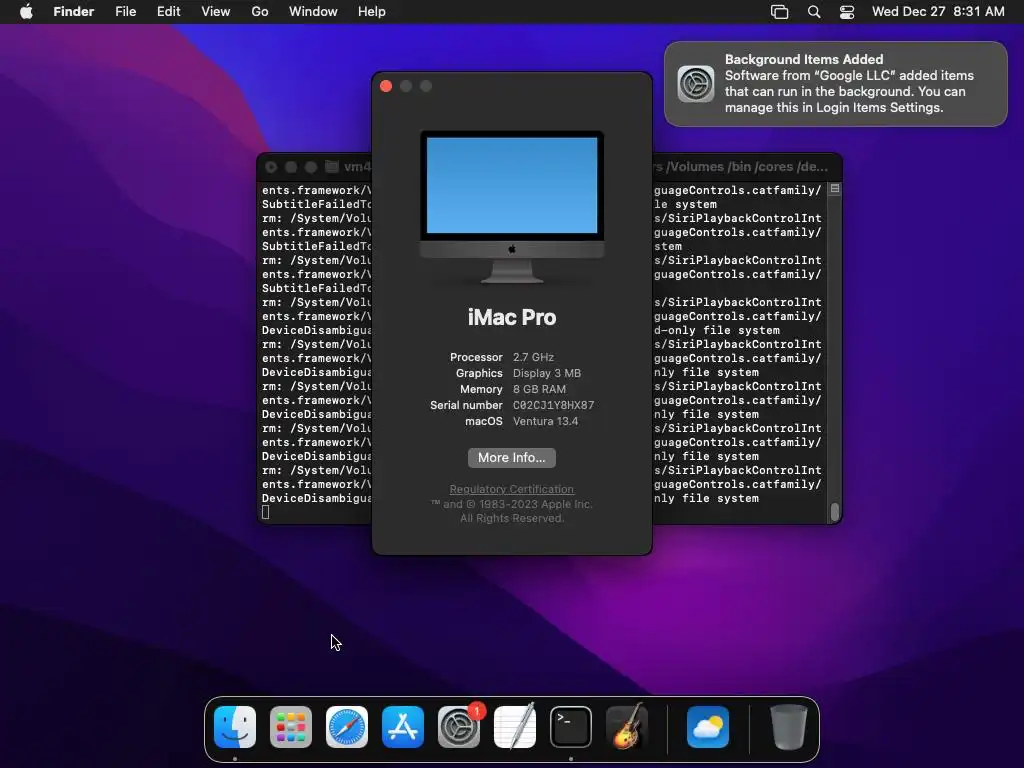The width and height of the screenshot is (1024, 768).
Task: Open TextEdit from the Dock
Action: point(515,727)
